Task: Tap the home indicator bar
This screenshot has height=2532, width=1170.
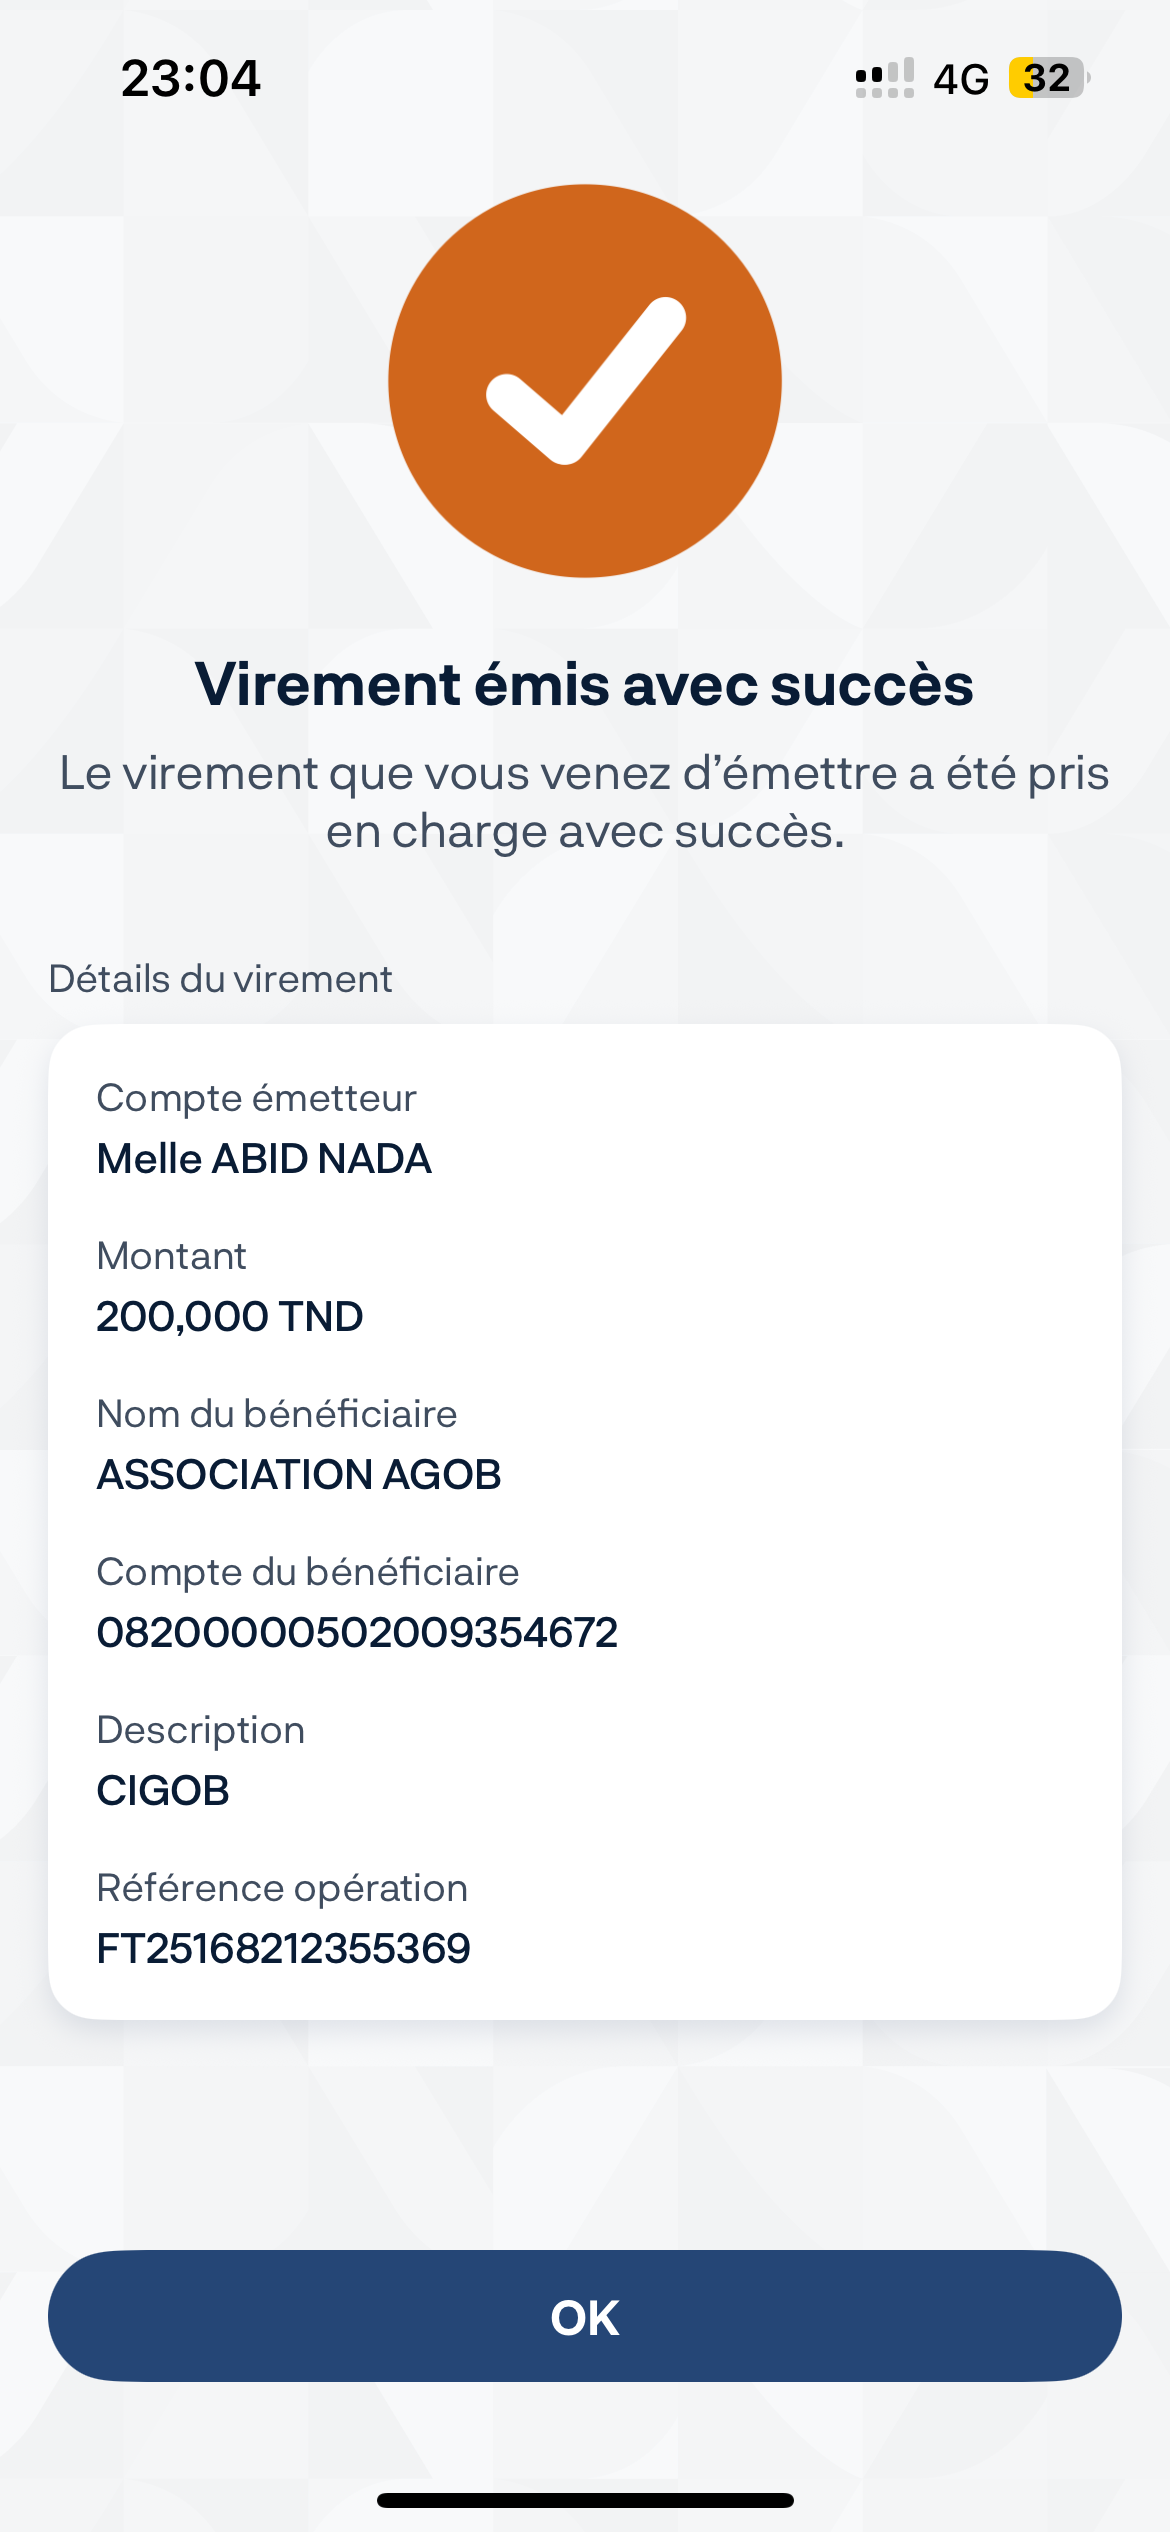Action: coord(584,2500)
